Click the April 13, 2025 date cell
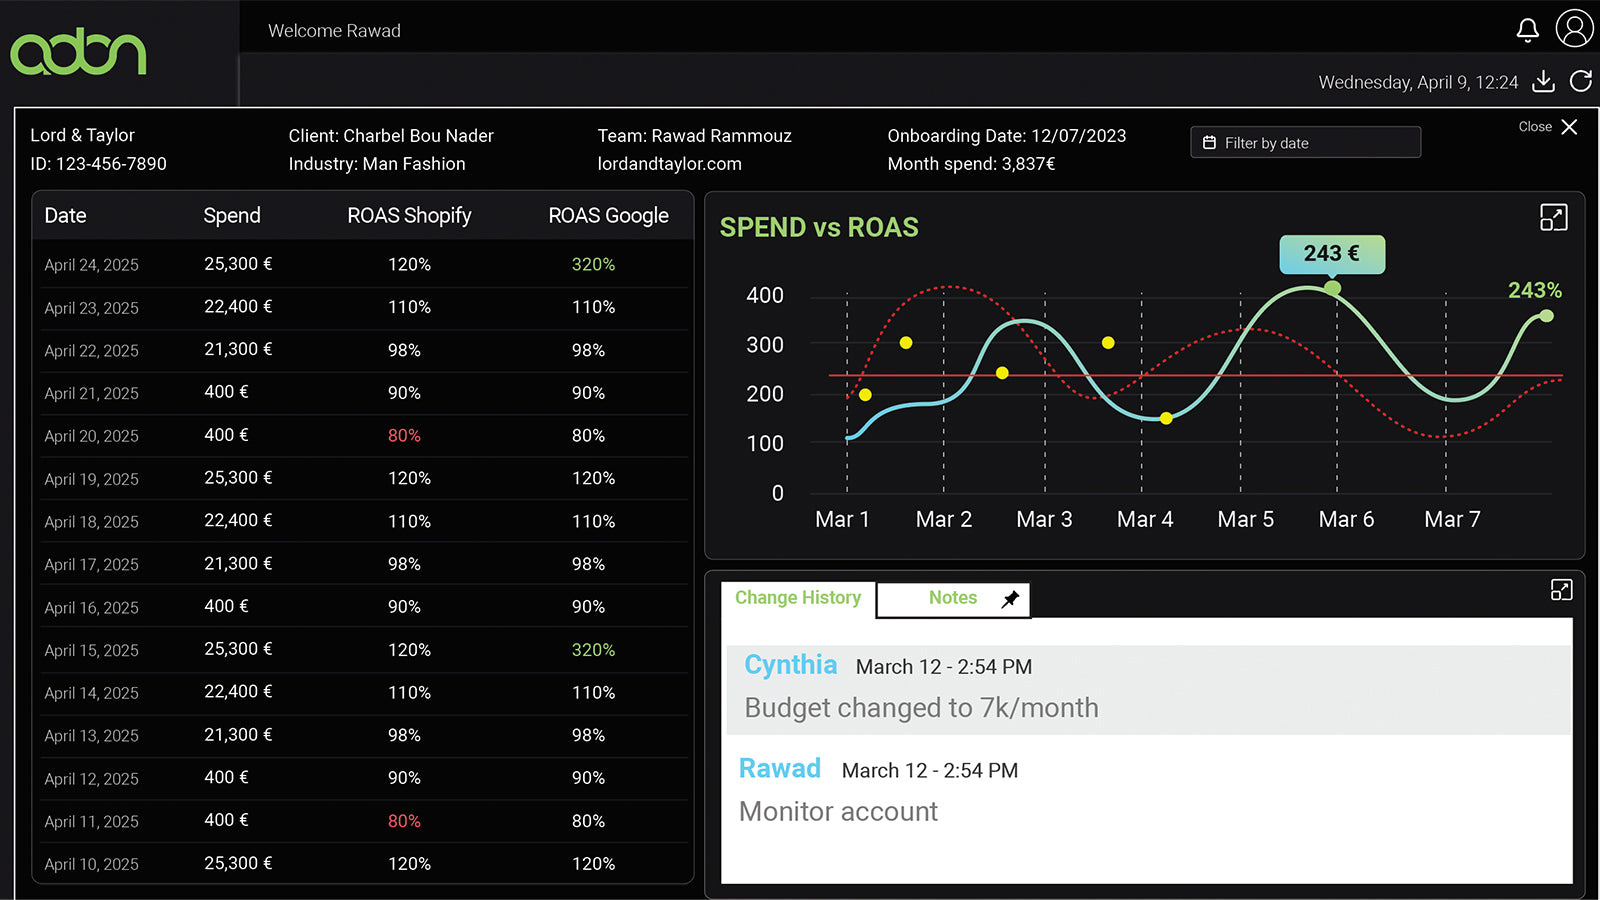The height and width of the screenshot is (900, 1600). coord(91,736)
